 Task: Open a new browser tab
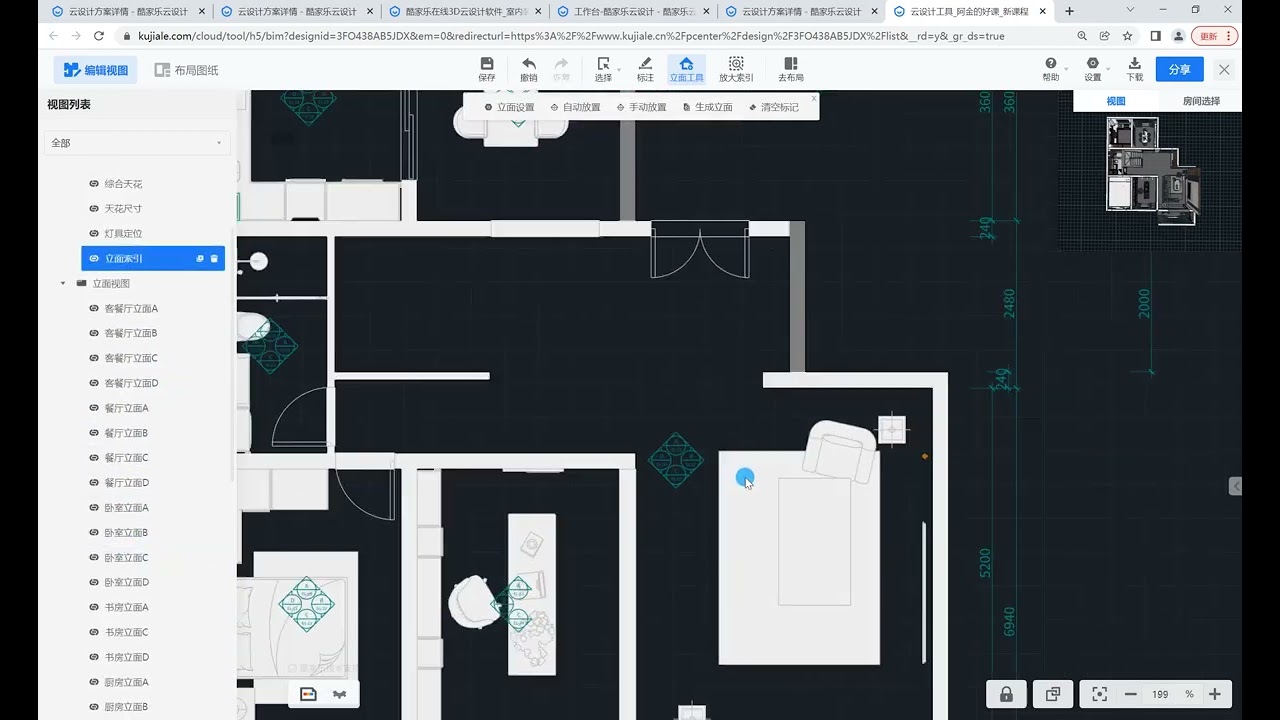(x=1070, y=12)
